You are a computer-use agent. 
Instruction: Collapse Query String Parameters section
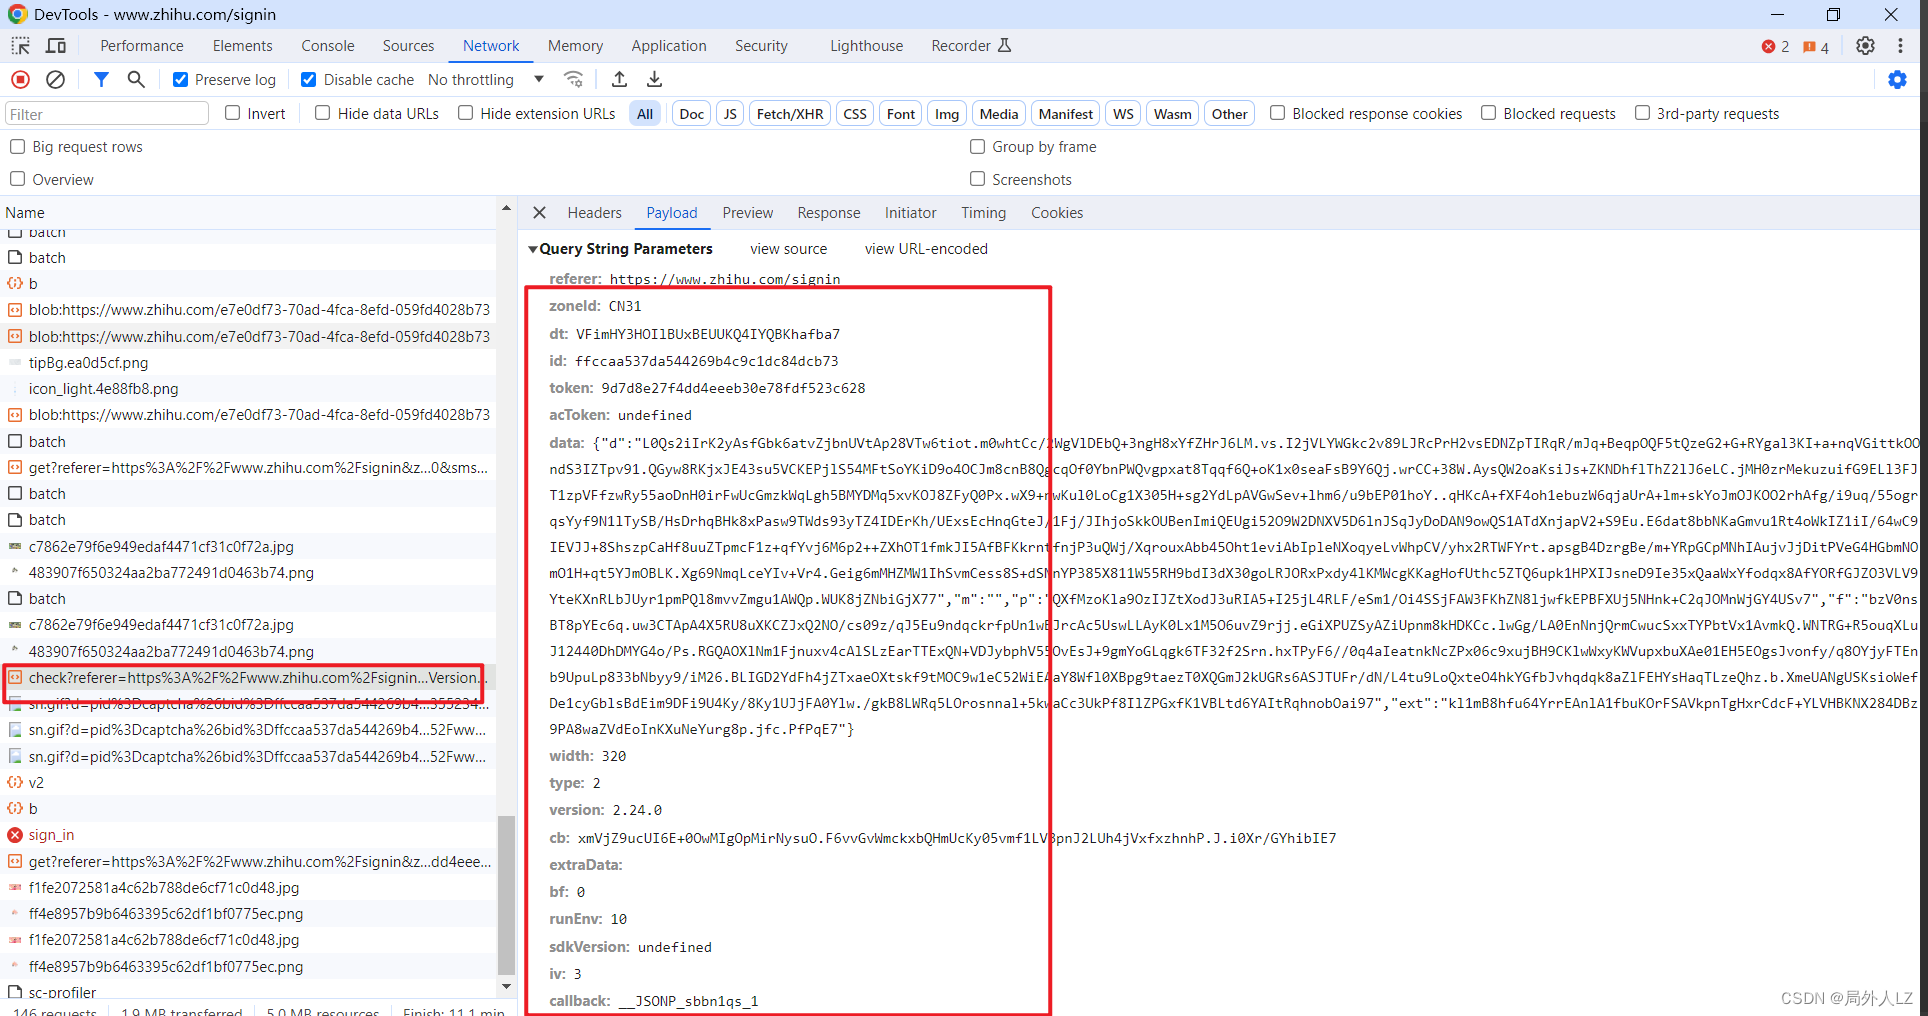pos(533,249)
